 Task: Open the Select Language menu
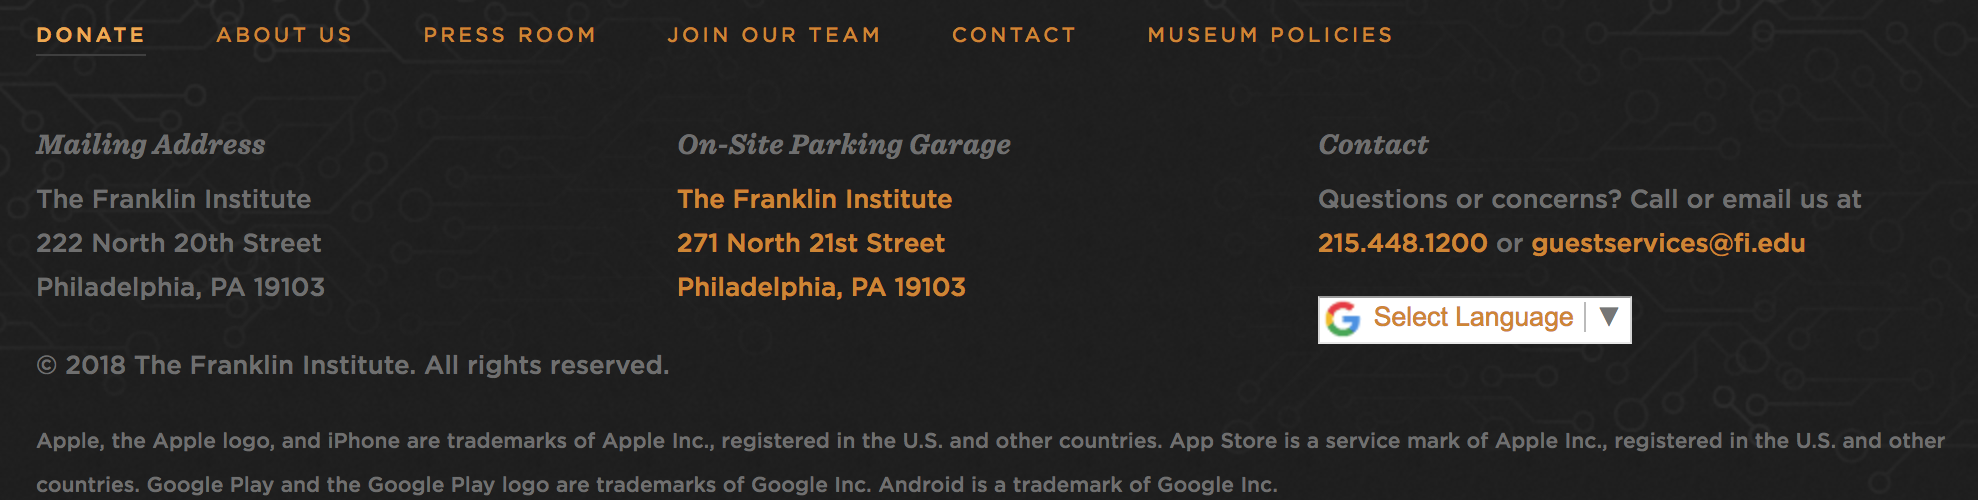(1473, 318)
